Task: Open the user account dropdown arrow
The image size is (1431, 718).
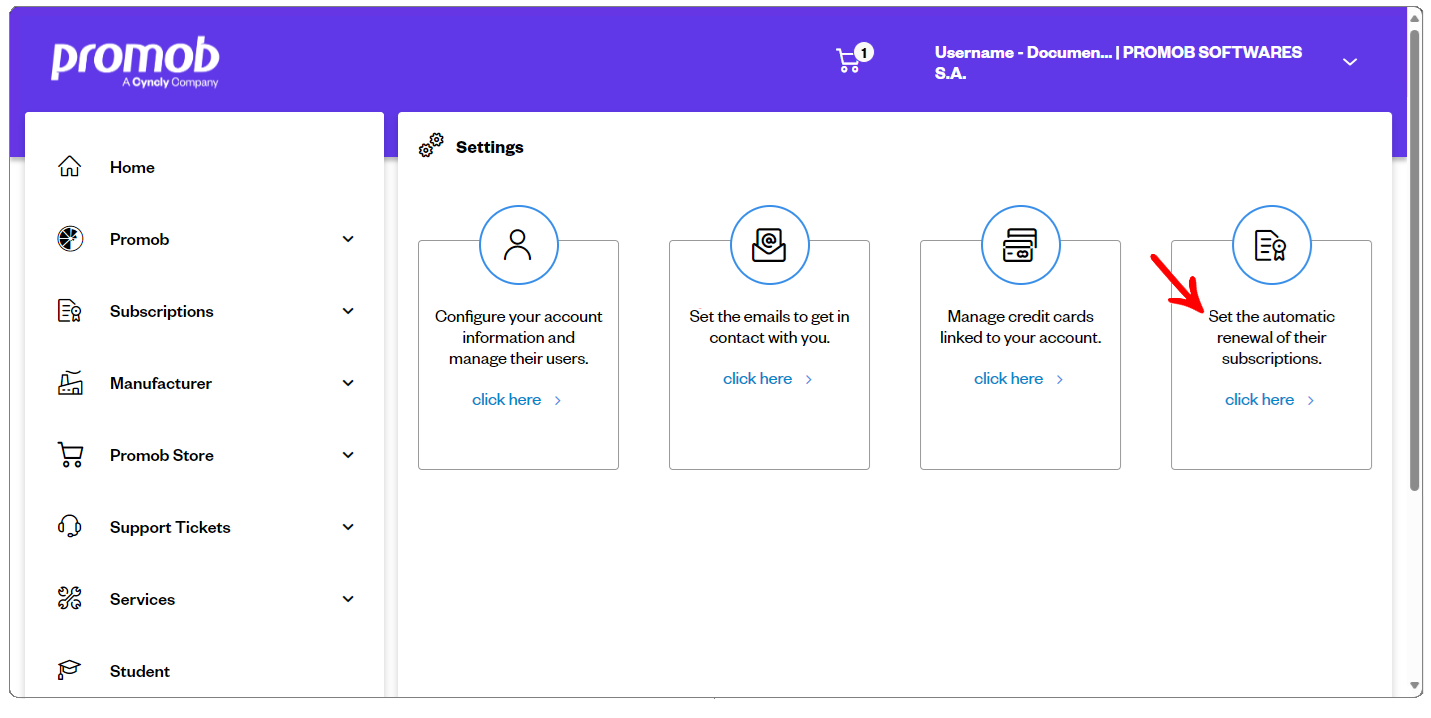Action: [x=1350, y=62]
